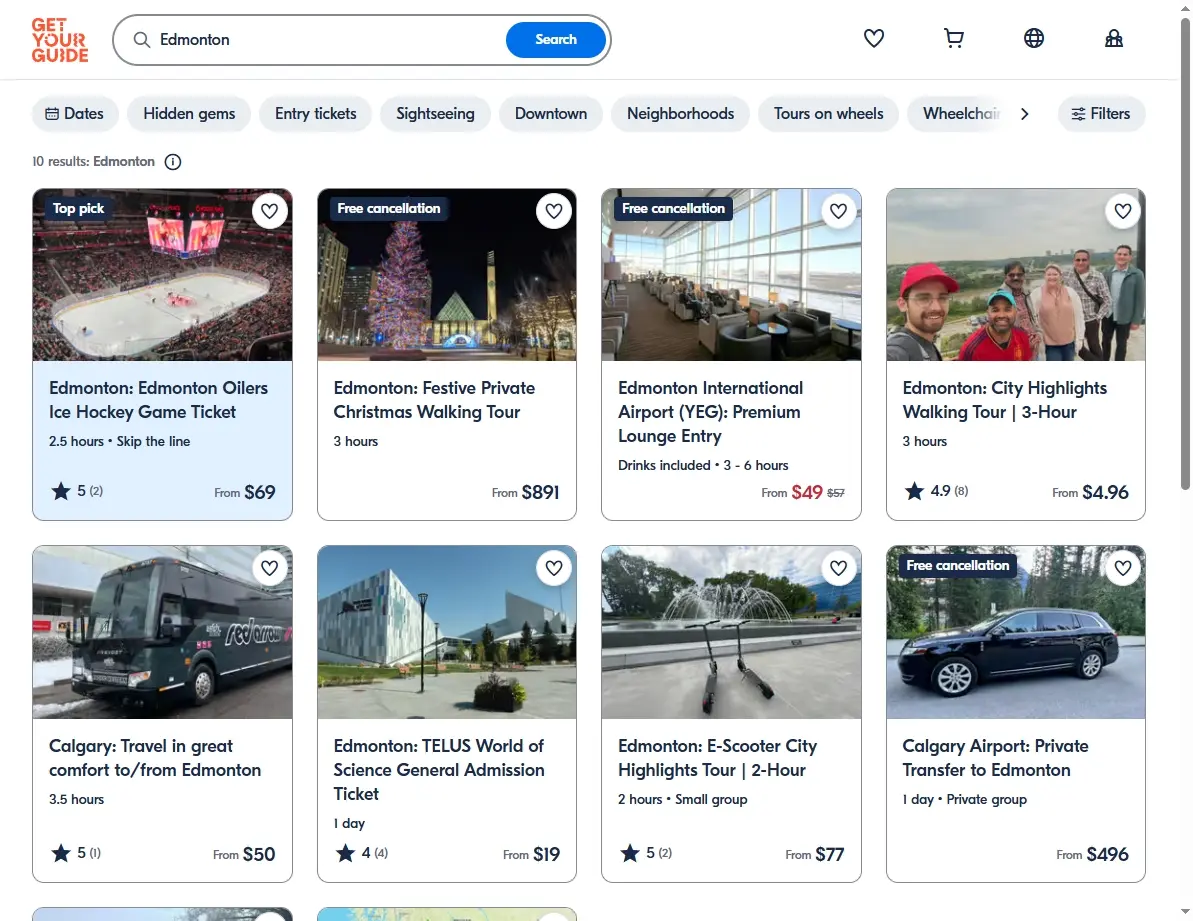Select the Sightseeing filter chip
1193x921 pixels.
pos(435,114)
